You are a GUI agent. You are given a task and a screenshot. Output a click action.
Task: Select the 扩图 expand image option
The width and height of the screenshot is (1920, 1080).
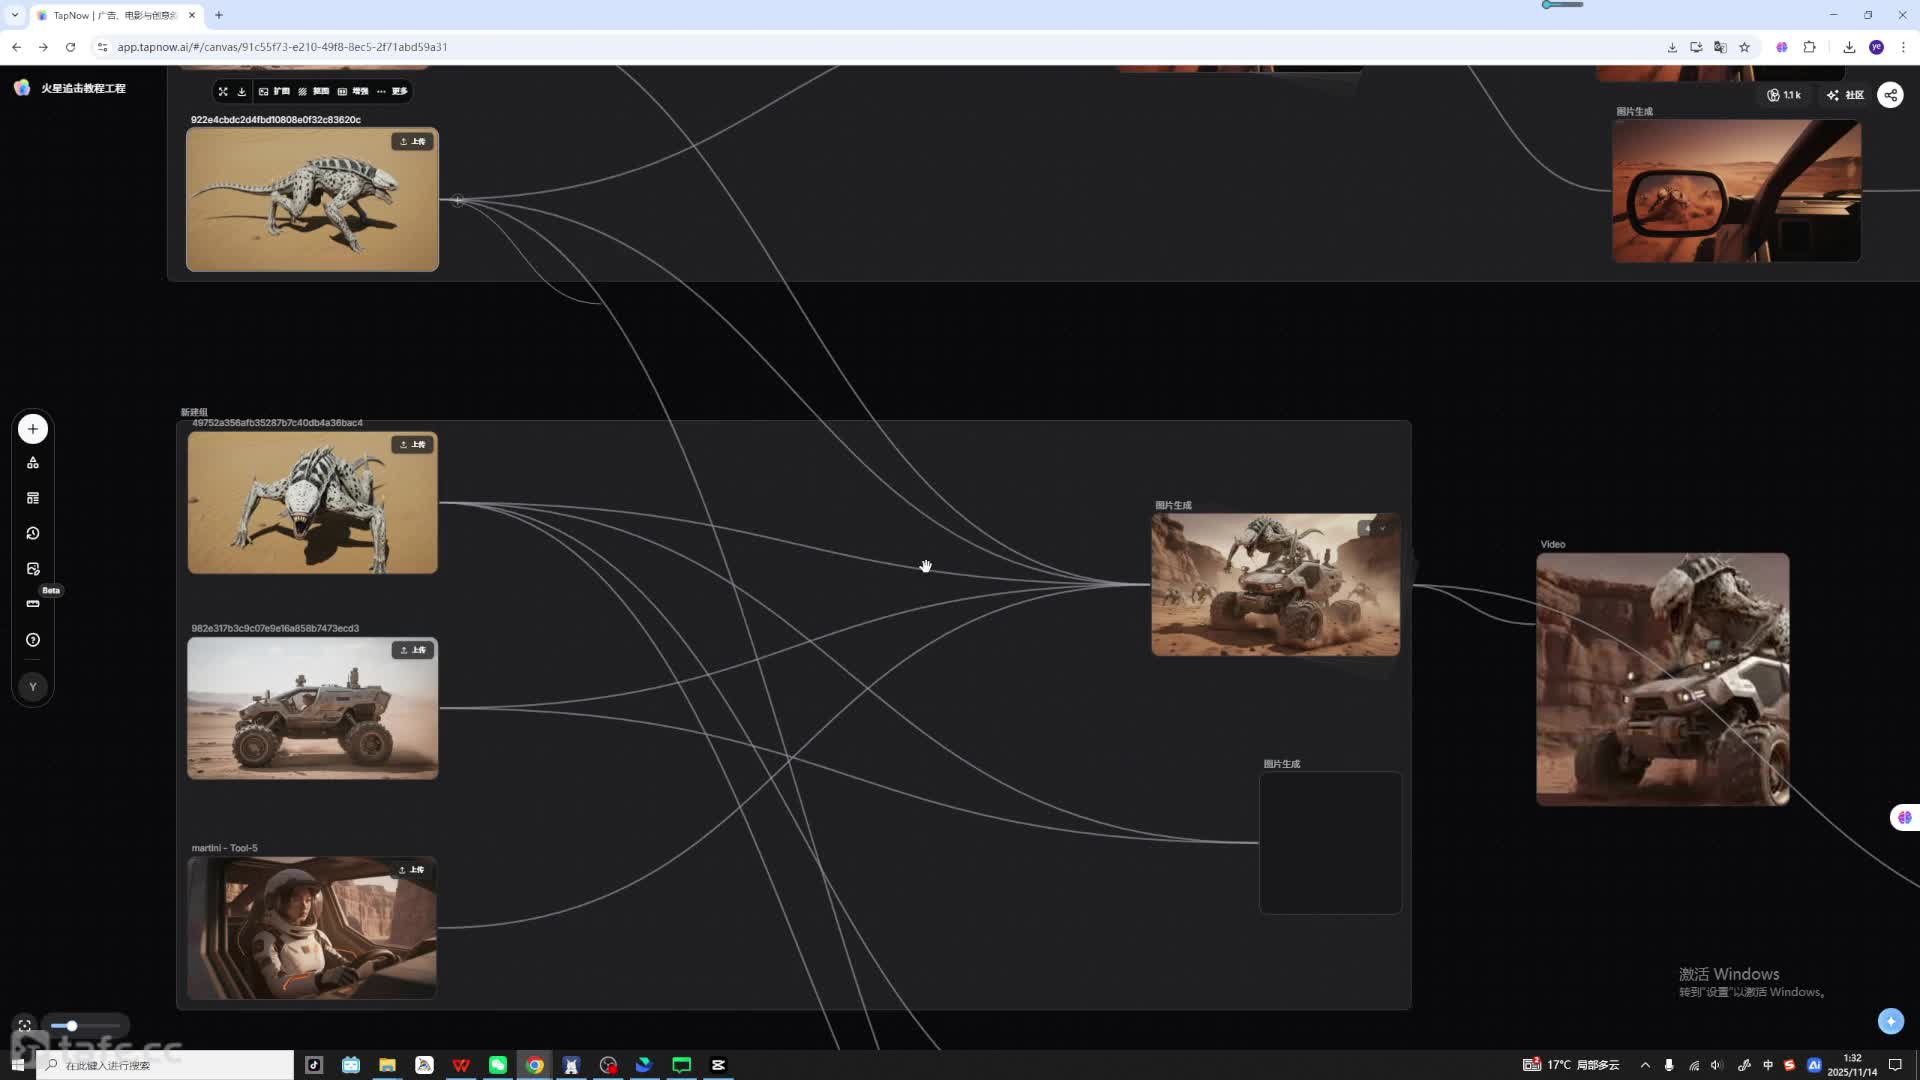[275, 91]
